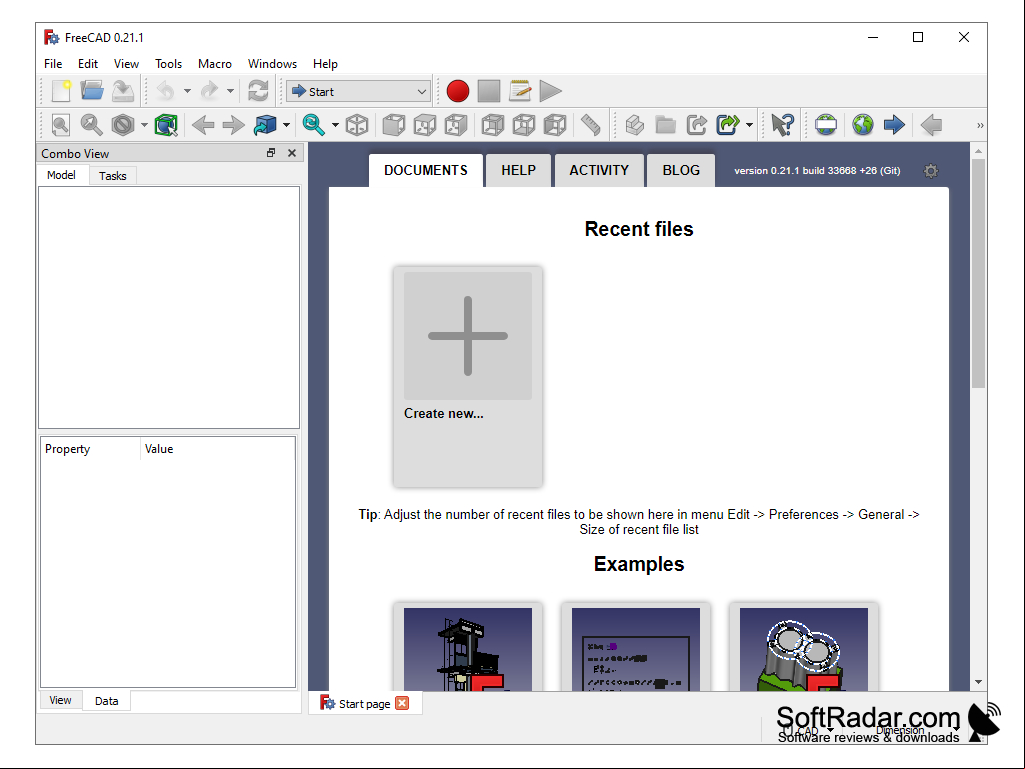Screen dimensions: 1025x769
Task: Undock the Combo View panel
Action: coord(271,153)
